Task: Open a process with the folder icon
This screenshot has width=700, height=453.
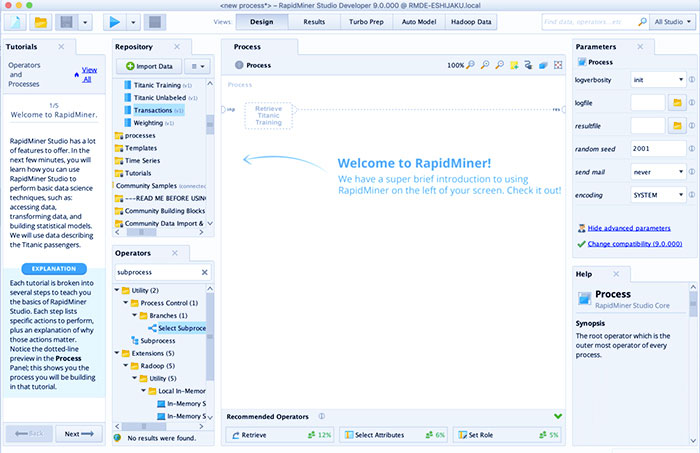Action: coord(41,22)
